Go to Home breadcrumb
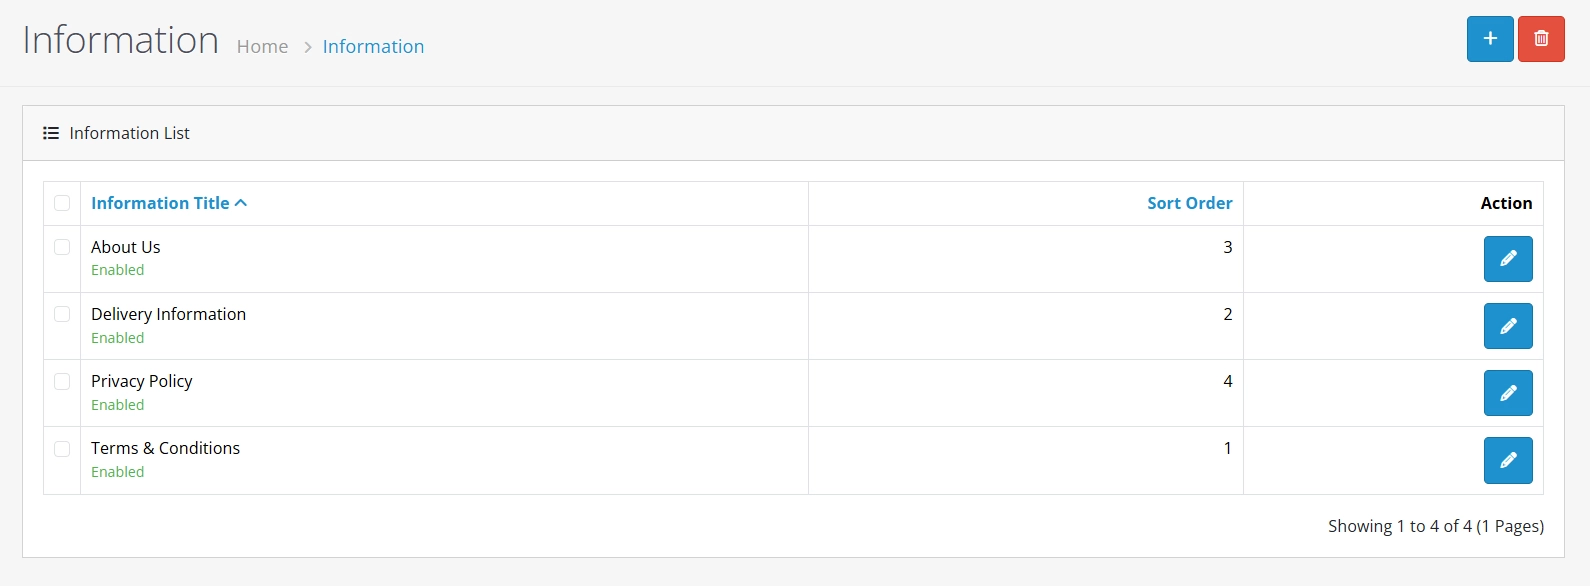The image size is (1590, 586). (x=262, y=46)
